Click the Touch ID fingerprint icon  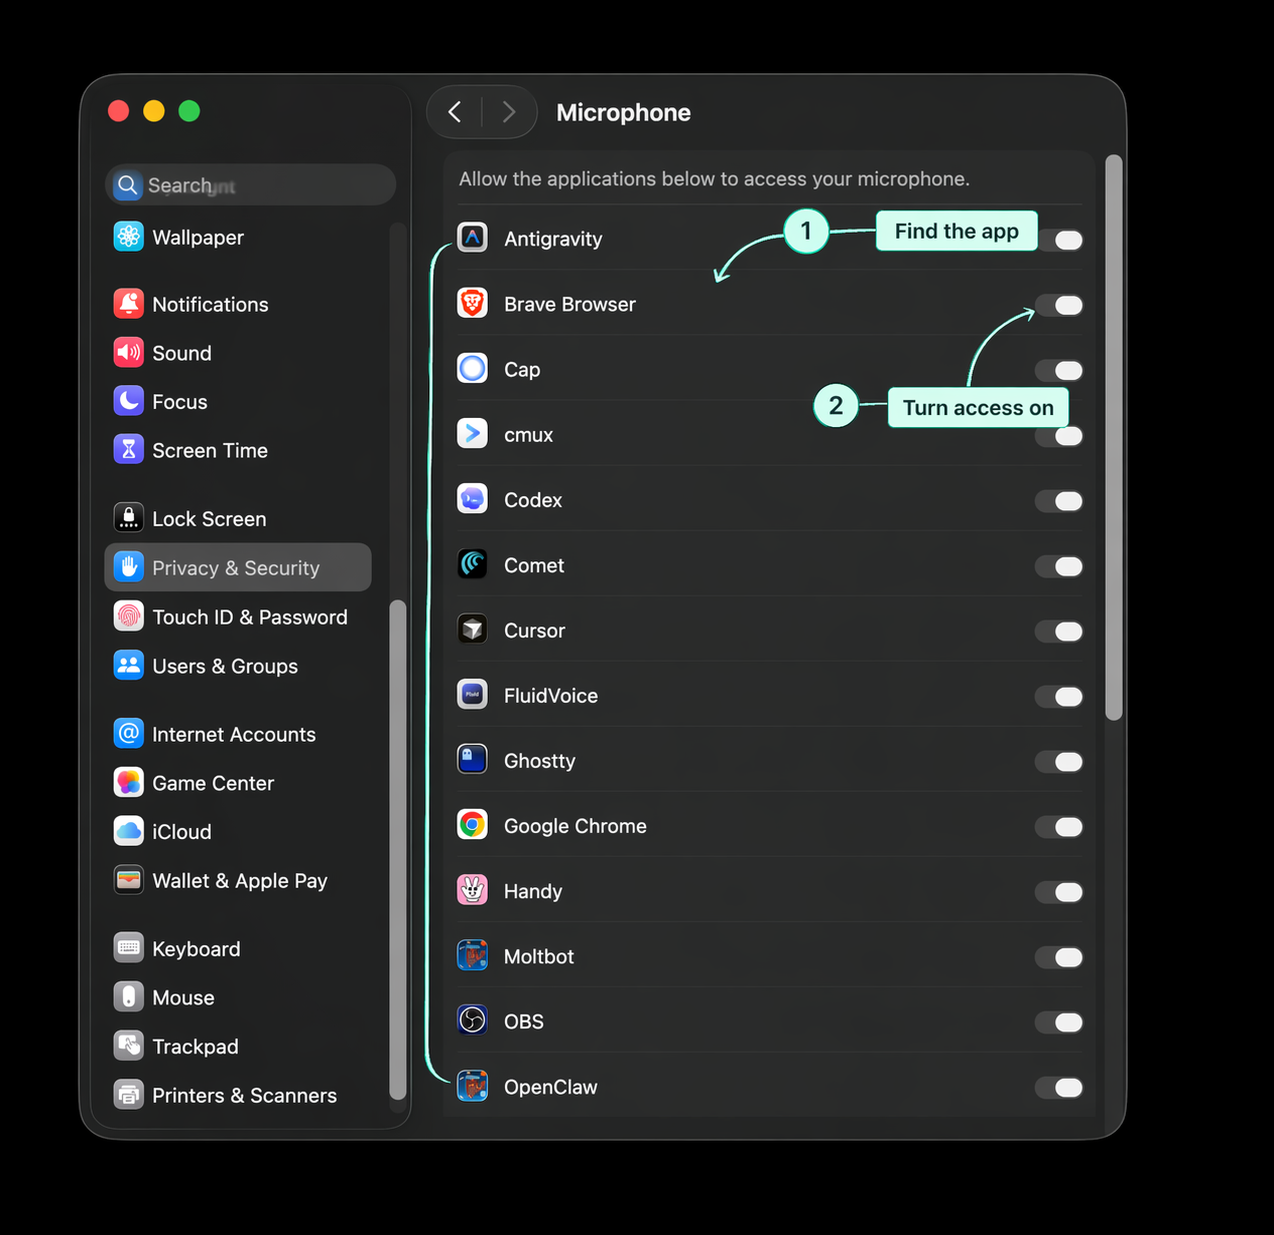coord(128,616)
